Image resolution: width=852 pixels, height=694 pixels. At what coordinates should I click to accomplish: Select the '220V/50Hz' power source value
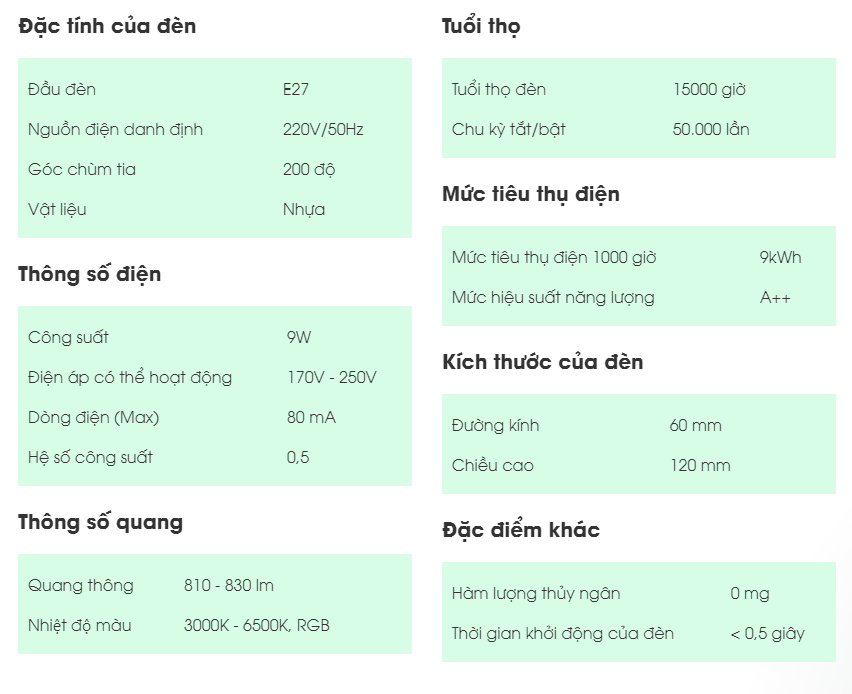coord(323,129)
